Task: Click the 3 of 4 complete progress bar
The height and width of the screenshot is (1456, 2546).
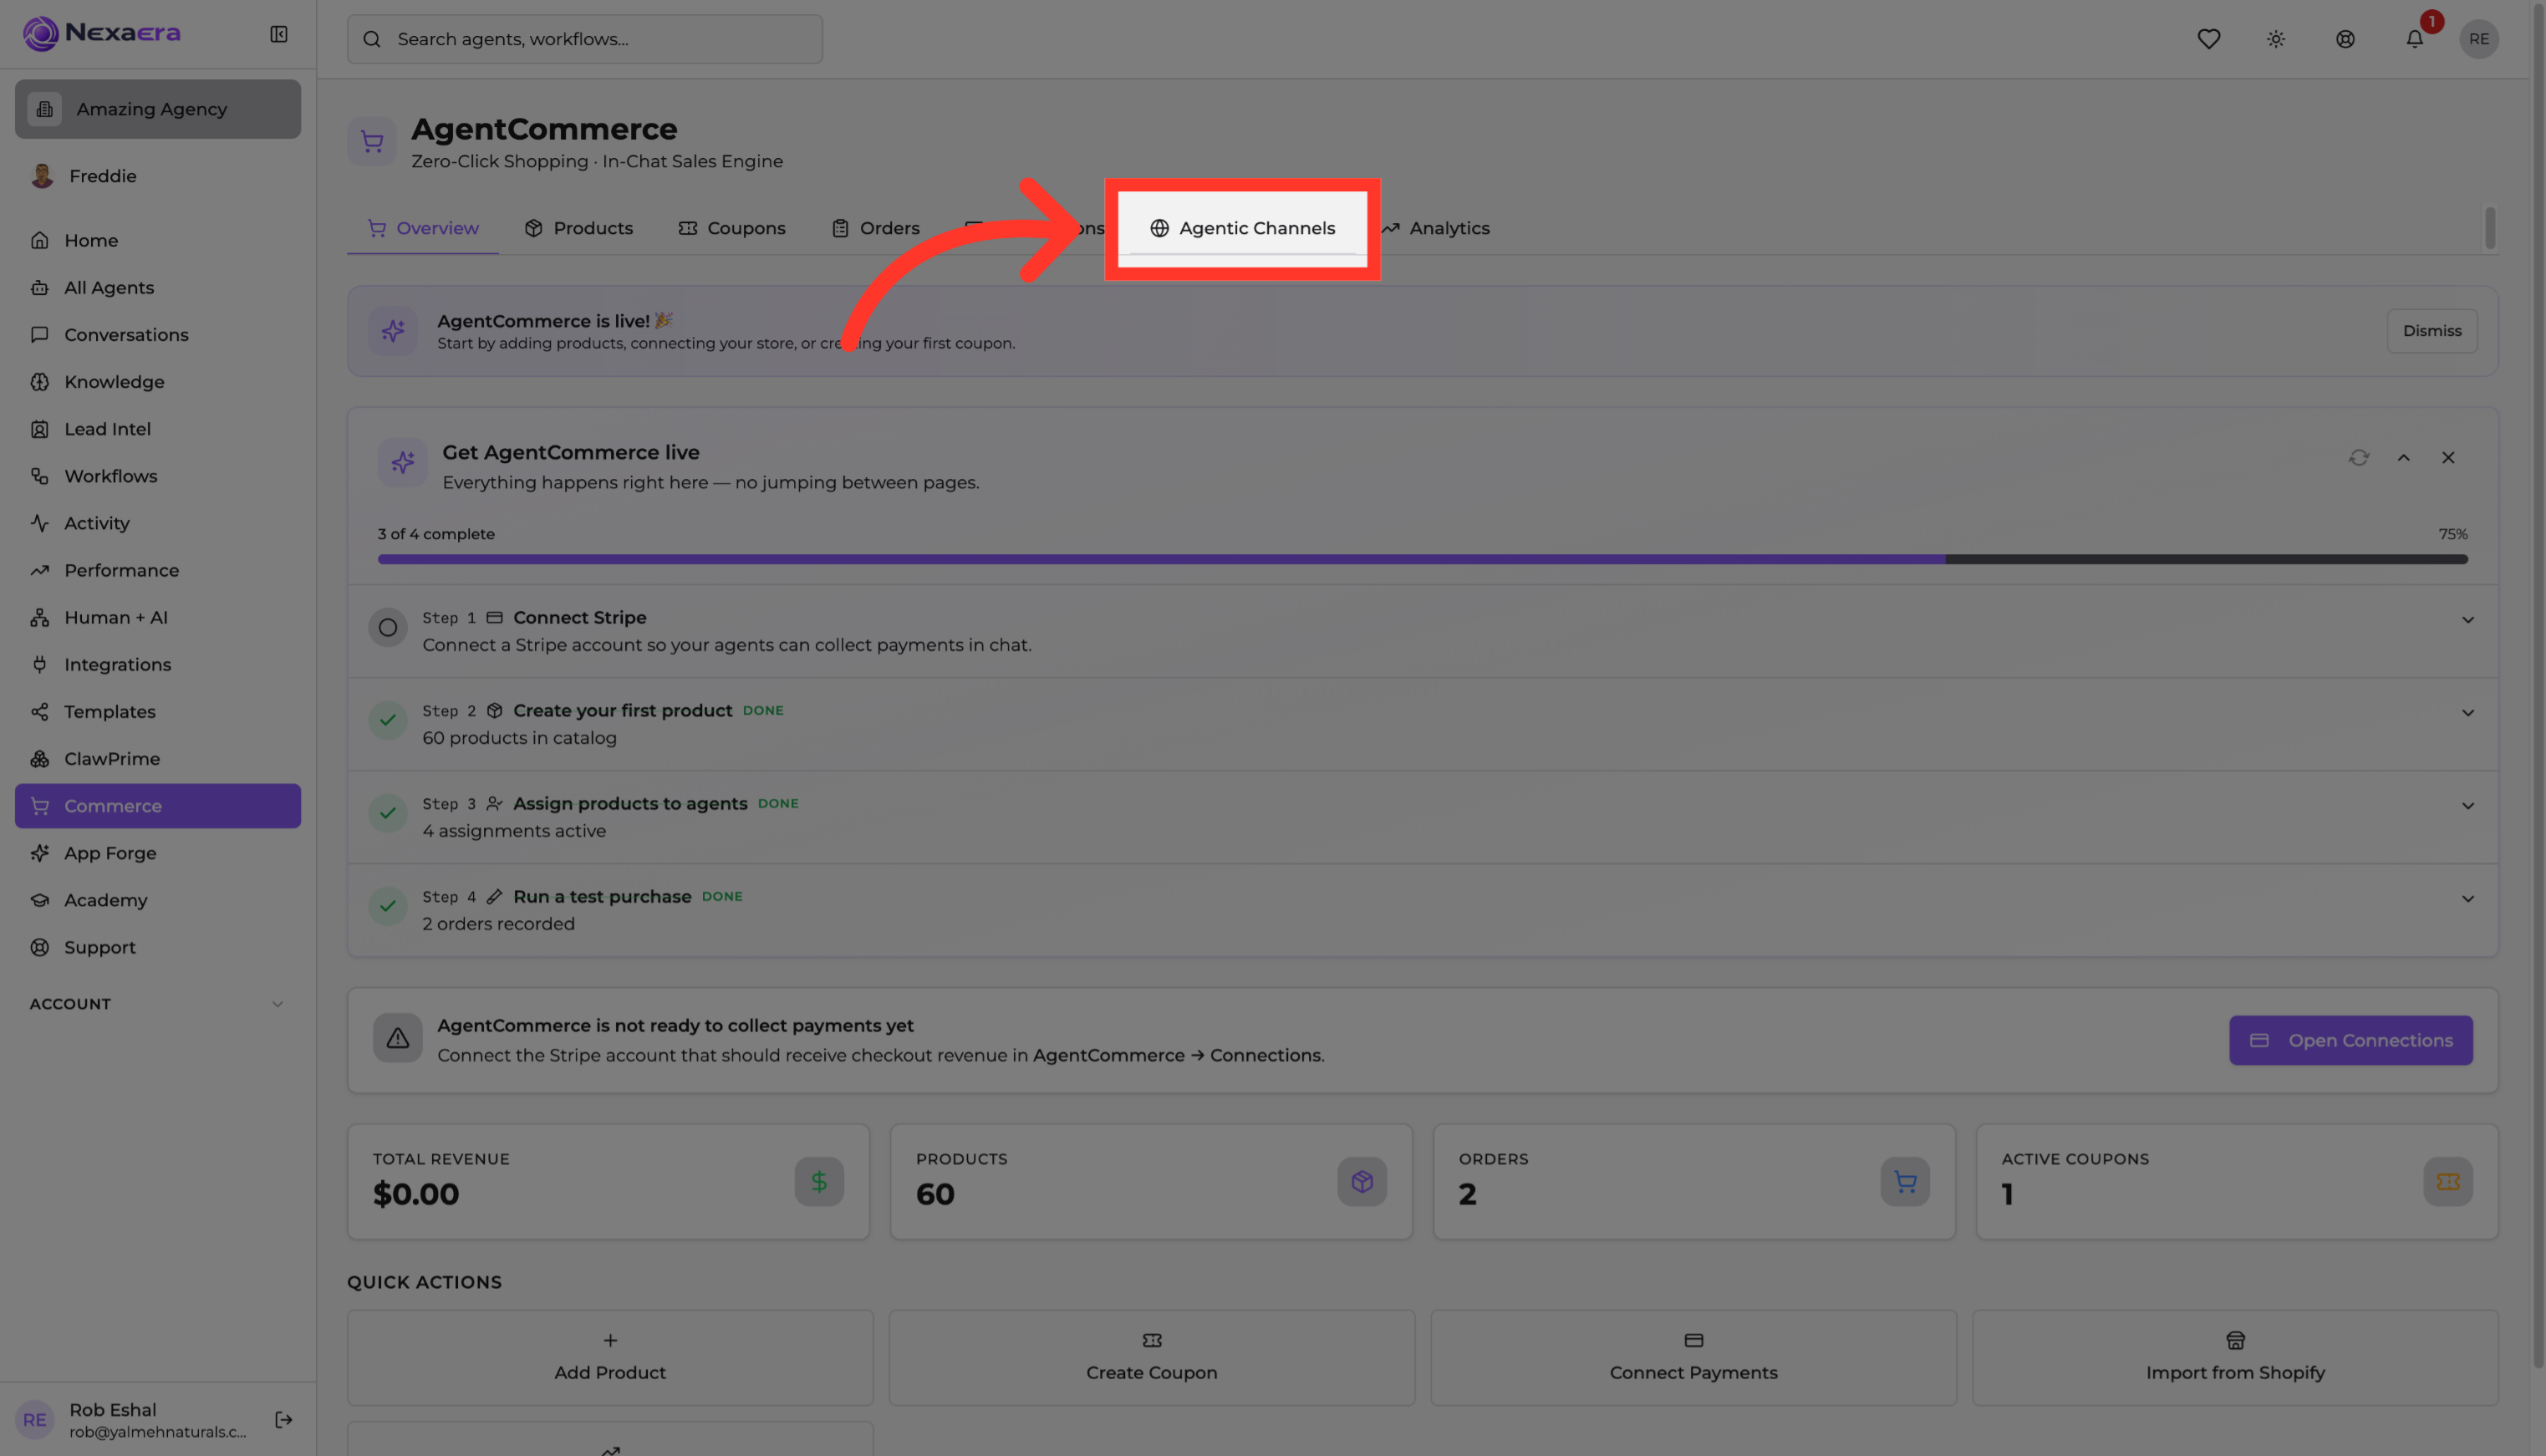Action: point(1422,559)
